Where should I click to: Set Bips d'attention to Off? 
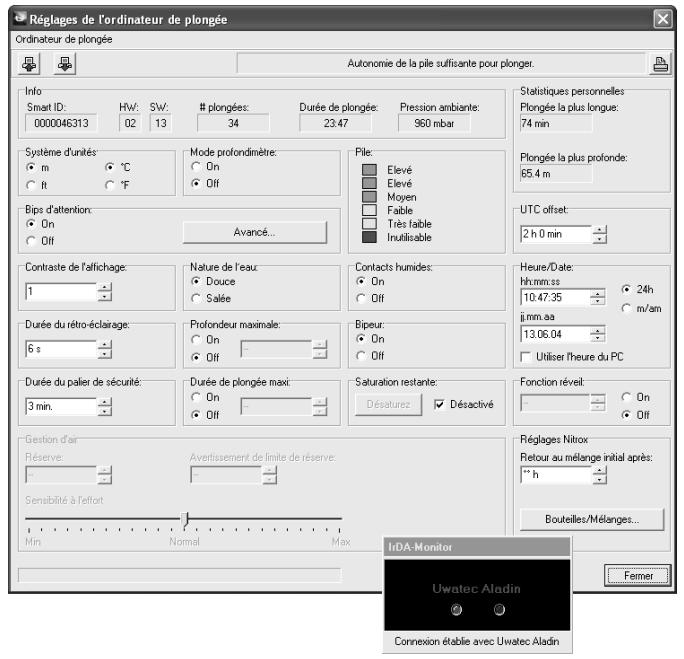(31, 241)
